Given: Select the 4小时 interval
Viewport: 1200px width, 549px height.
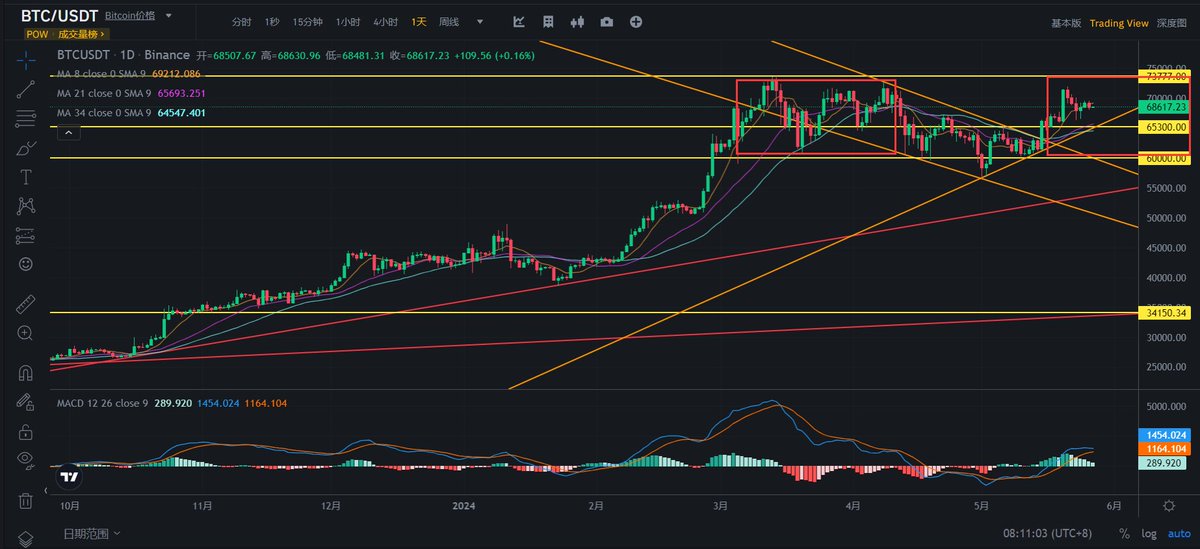Looking at the screenshot, I should [x=385, y=22].
